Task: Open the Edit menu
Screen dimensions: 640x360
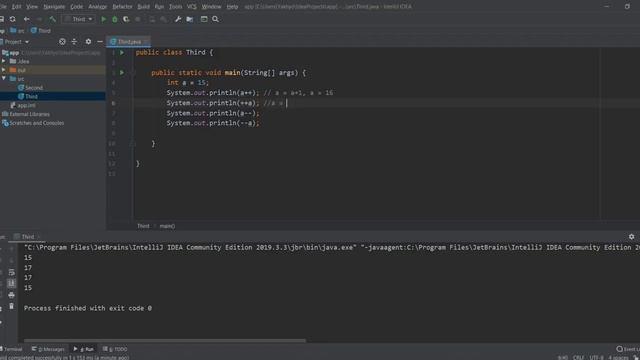Action: 16,7
